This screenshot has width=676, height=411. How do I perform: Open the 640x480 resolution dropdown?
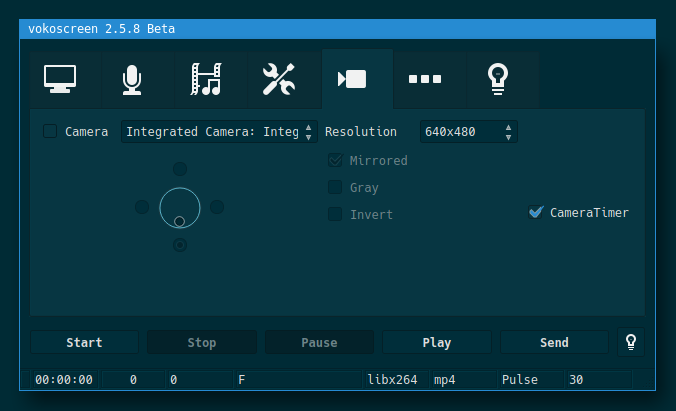(469, 132)
